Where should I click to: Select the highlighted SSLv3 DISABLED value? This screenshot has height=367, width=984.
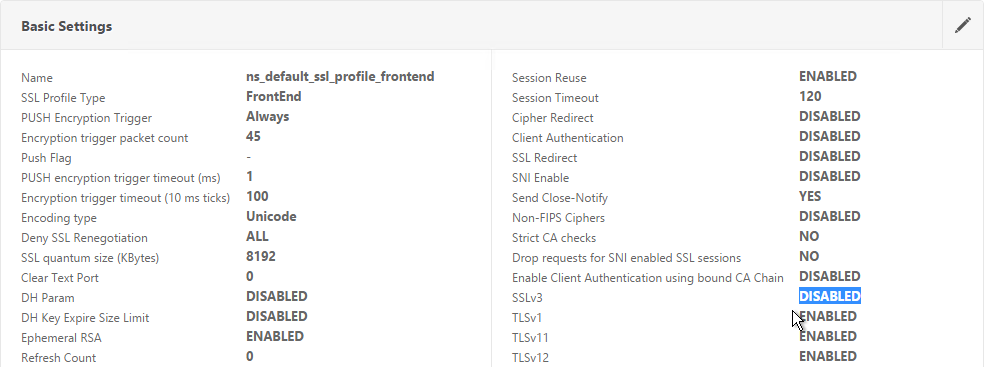pyautogui.click(x=830, y=296)
